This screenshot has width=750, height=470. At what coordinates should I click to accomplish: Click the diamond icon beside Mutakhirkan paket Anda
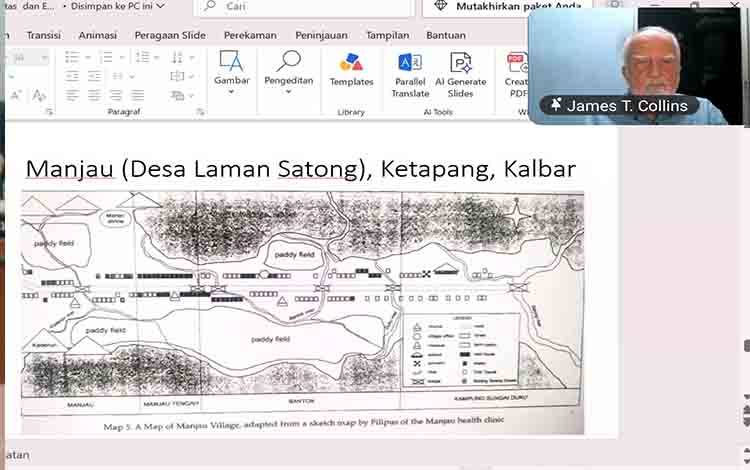[440, 6]
